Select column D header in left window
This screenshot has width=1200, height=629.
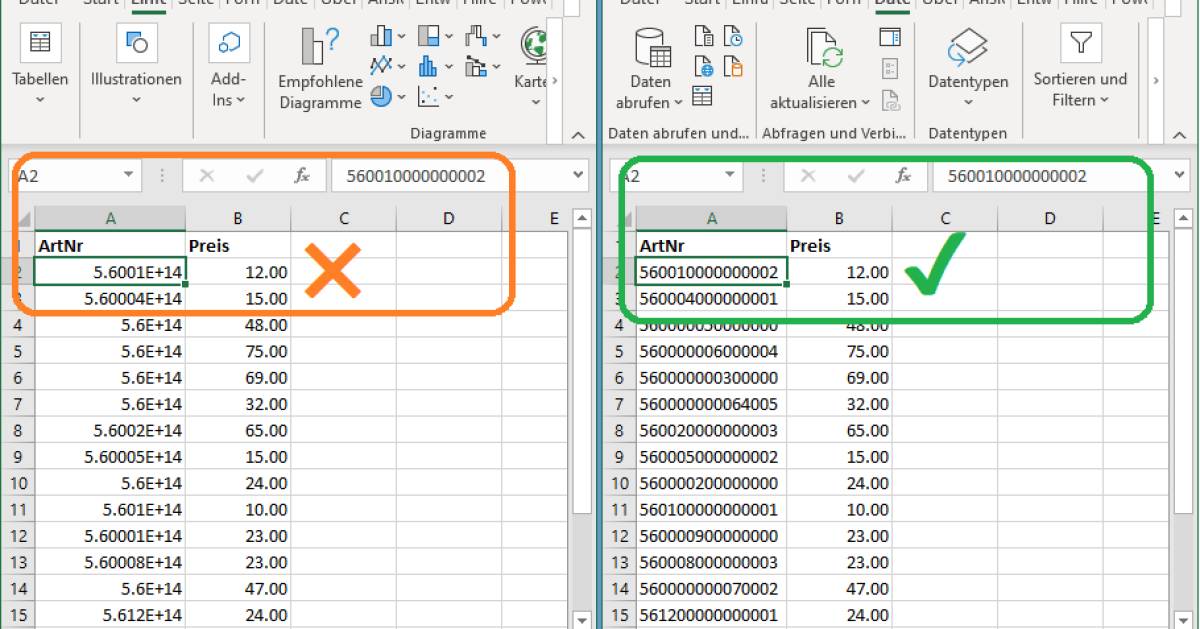pos(448,219)
